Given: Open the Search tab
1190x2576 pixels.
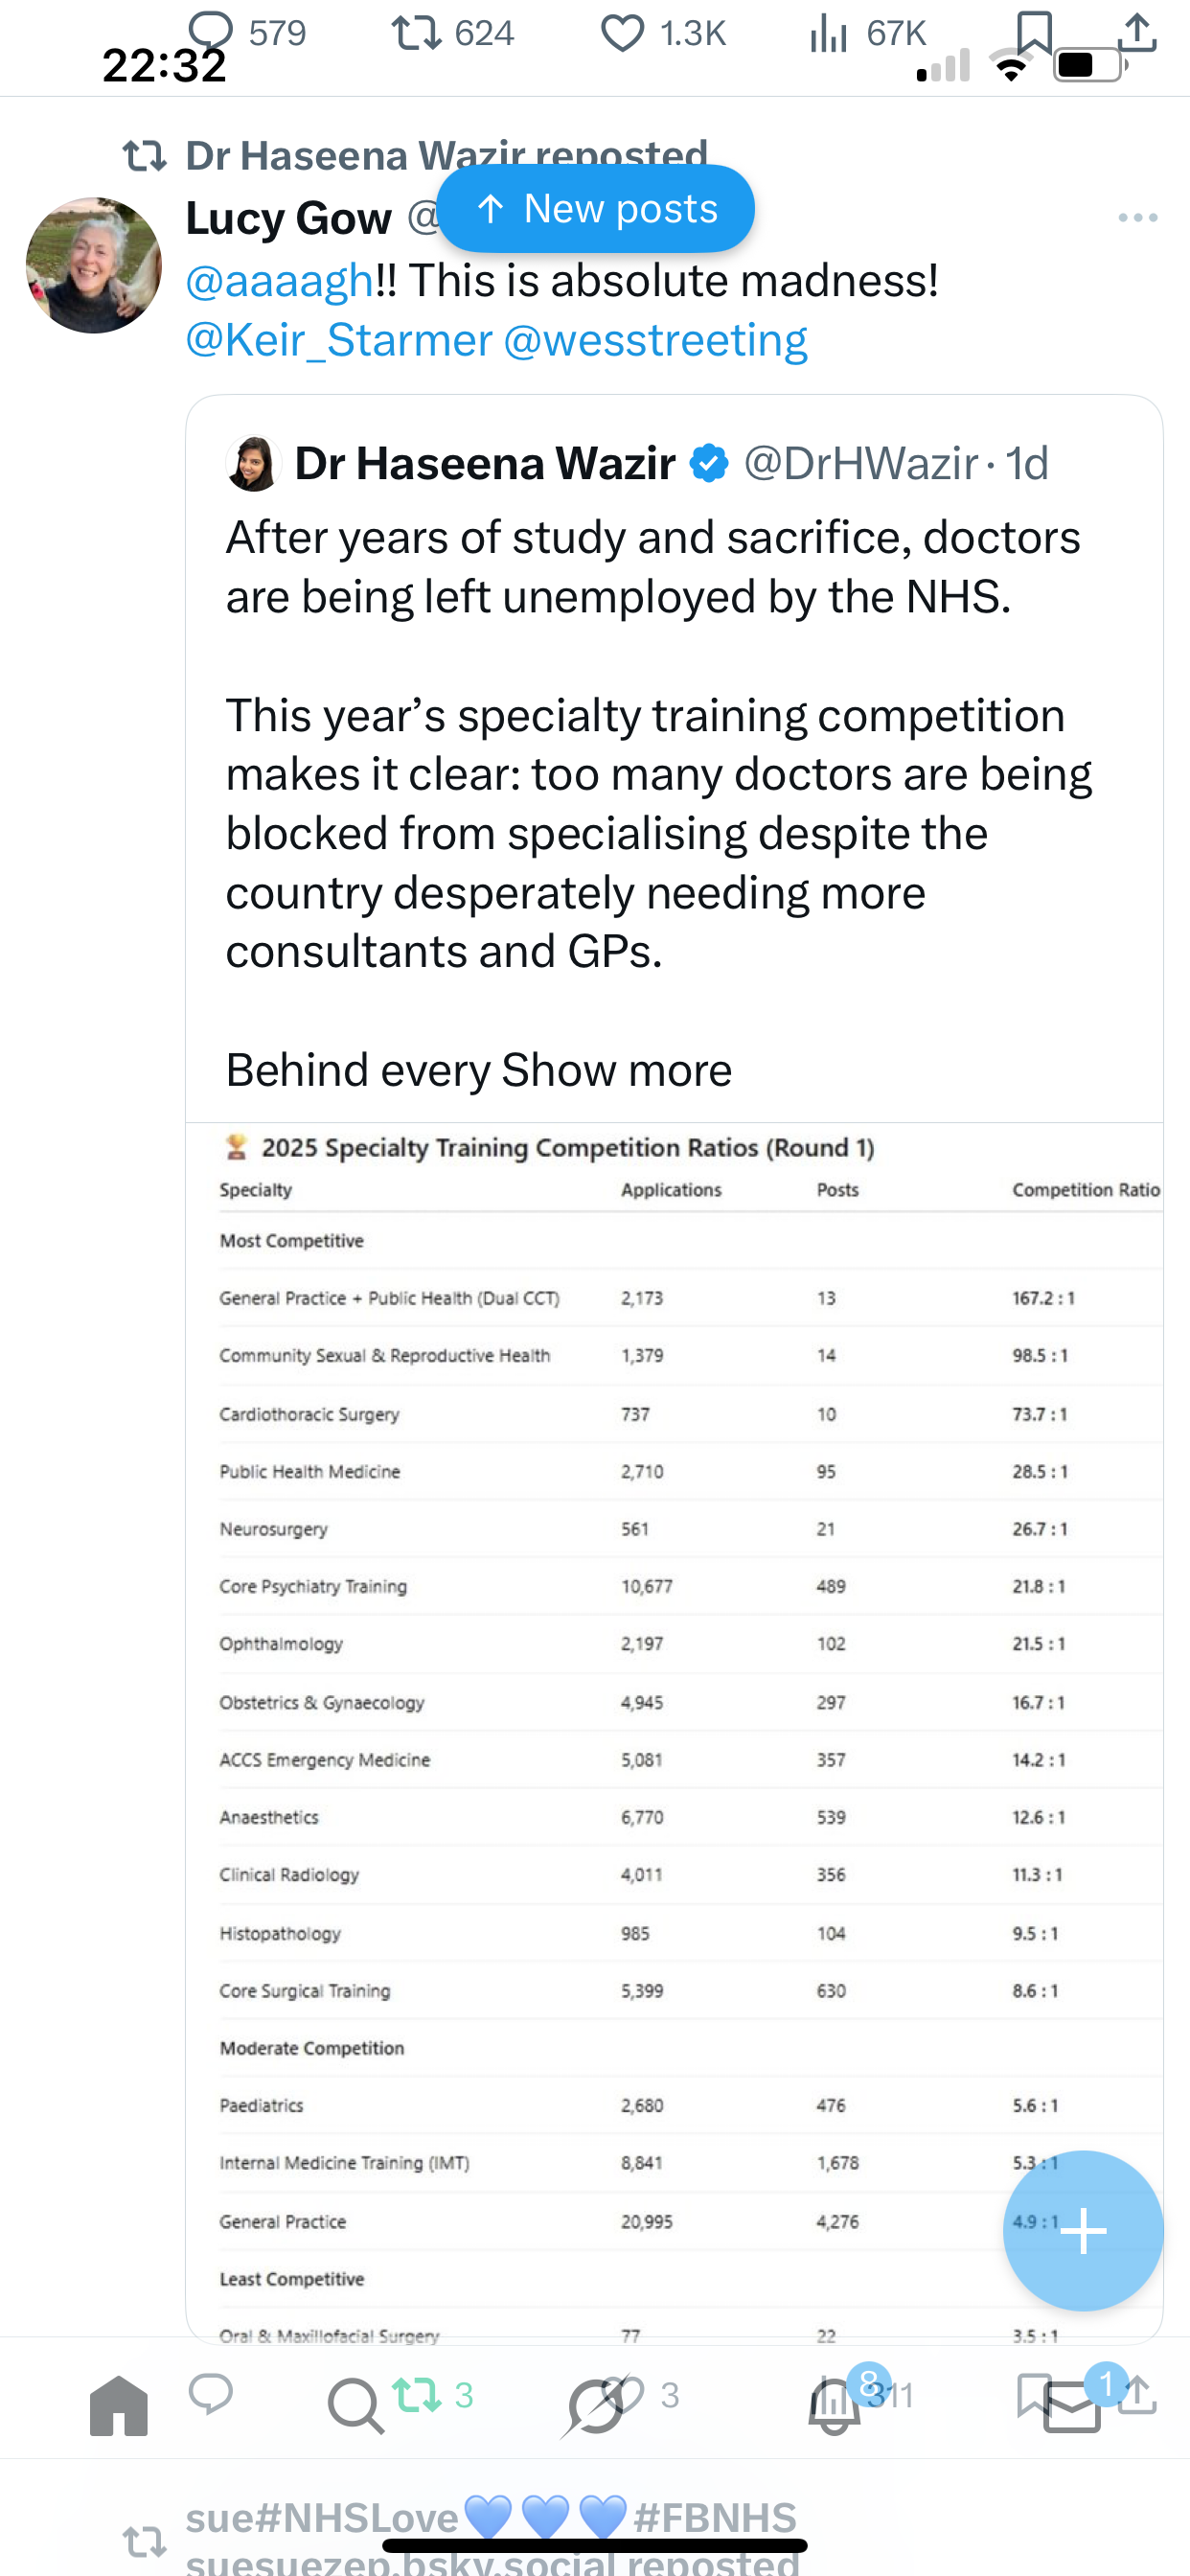Looking at the screenshot, I should (355, 2404).
